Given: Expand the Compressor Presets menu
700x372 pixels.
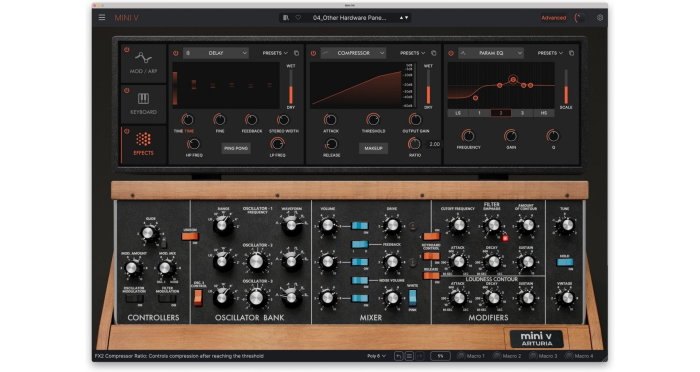Looking at the screenshot, I should click(412, 53).
